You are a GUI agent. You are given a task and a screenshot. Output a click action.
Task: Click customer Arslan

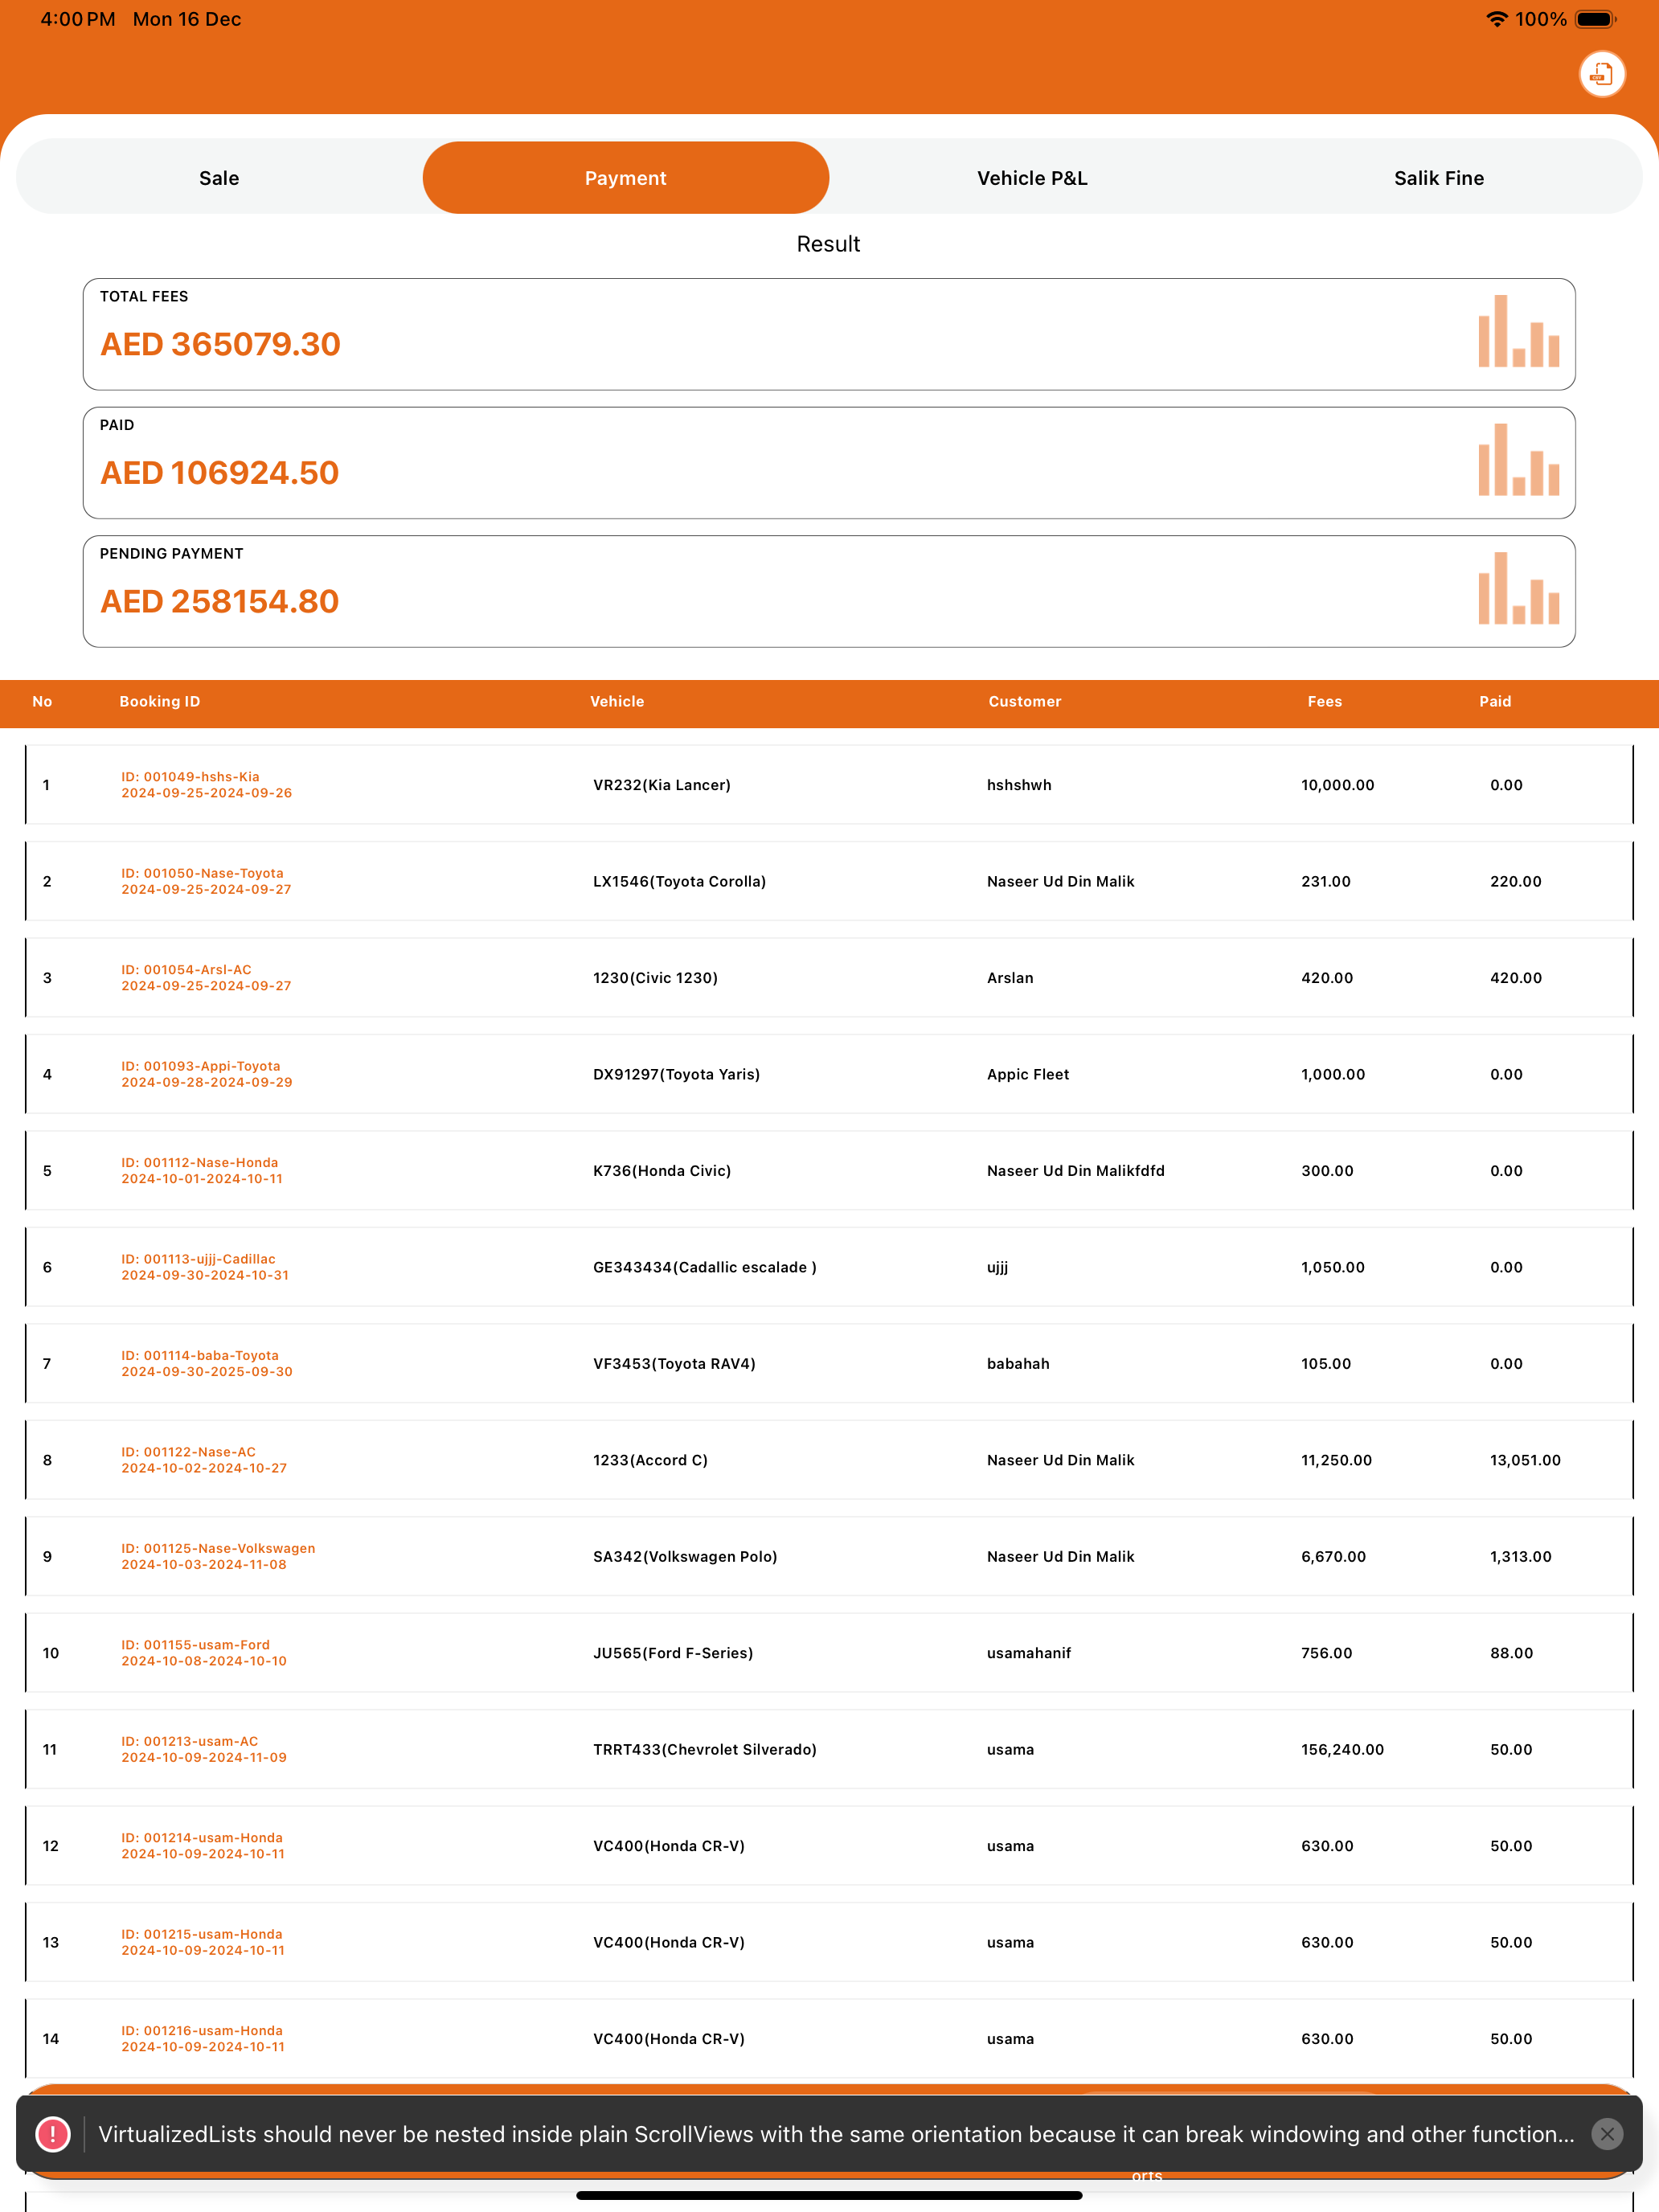1010,978
